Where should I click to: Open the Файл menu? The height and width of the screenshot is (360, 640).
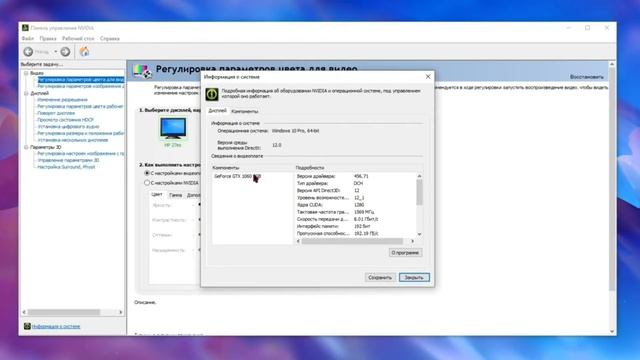(x=27, y=38)
